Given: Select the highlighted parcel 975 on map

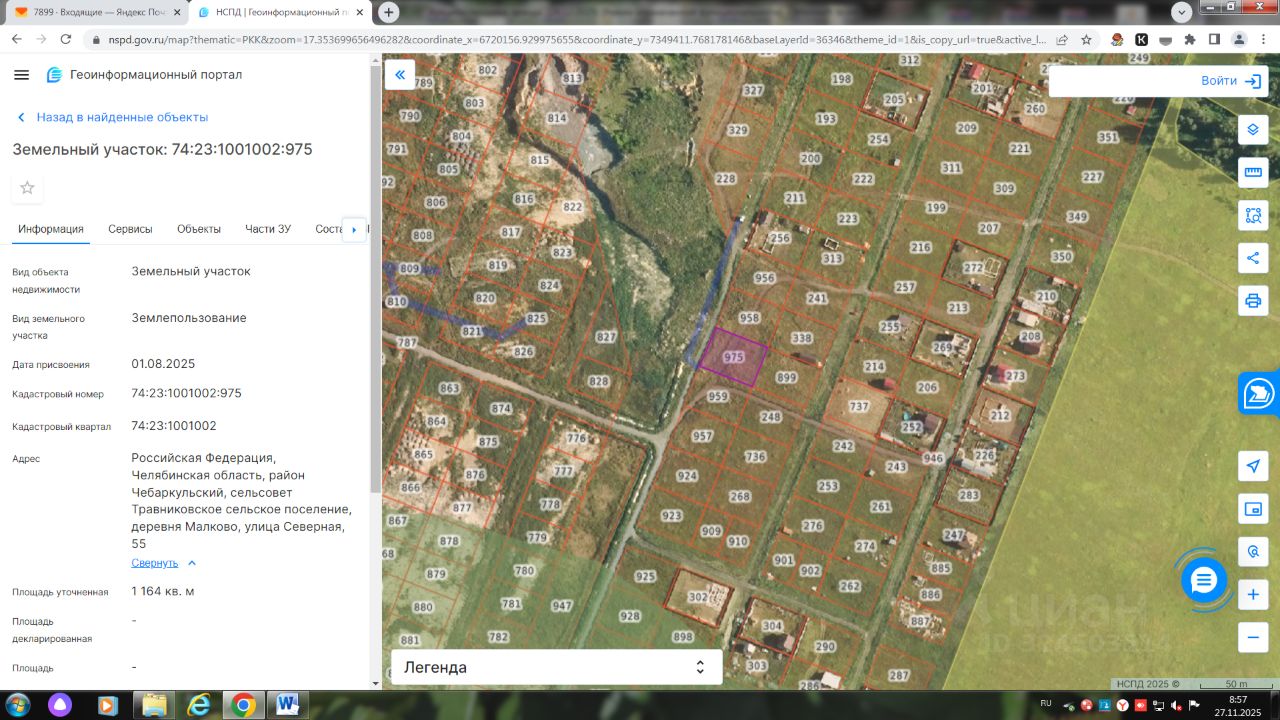Looking at the screenshot, I should (733, 357).
